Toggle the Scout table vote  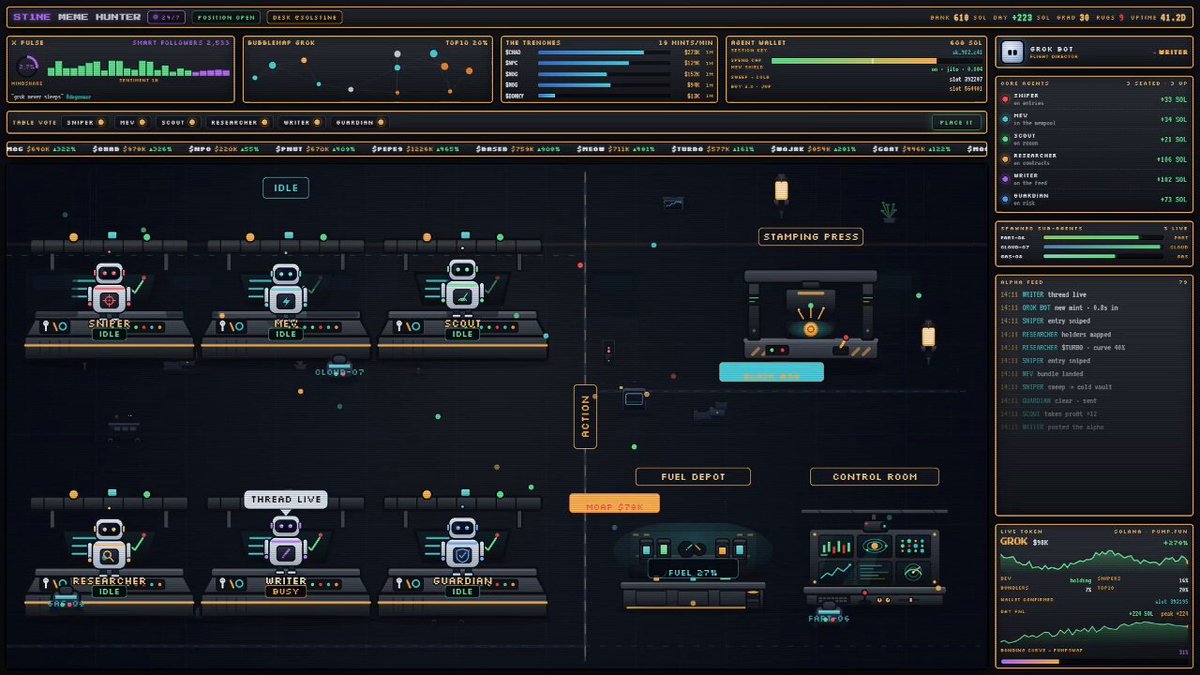[x=179, y=122]
